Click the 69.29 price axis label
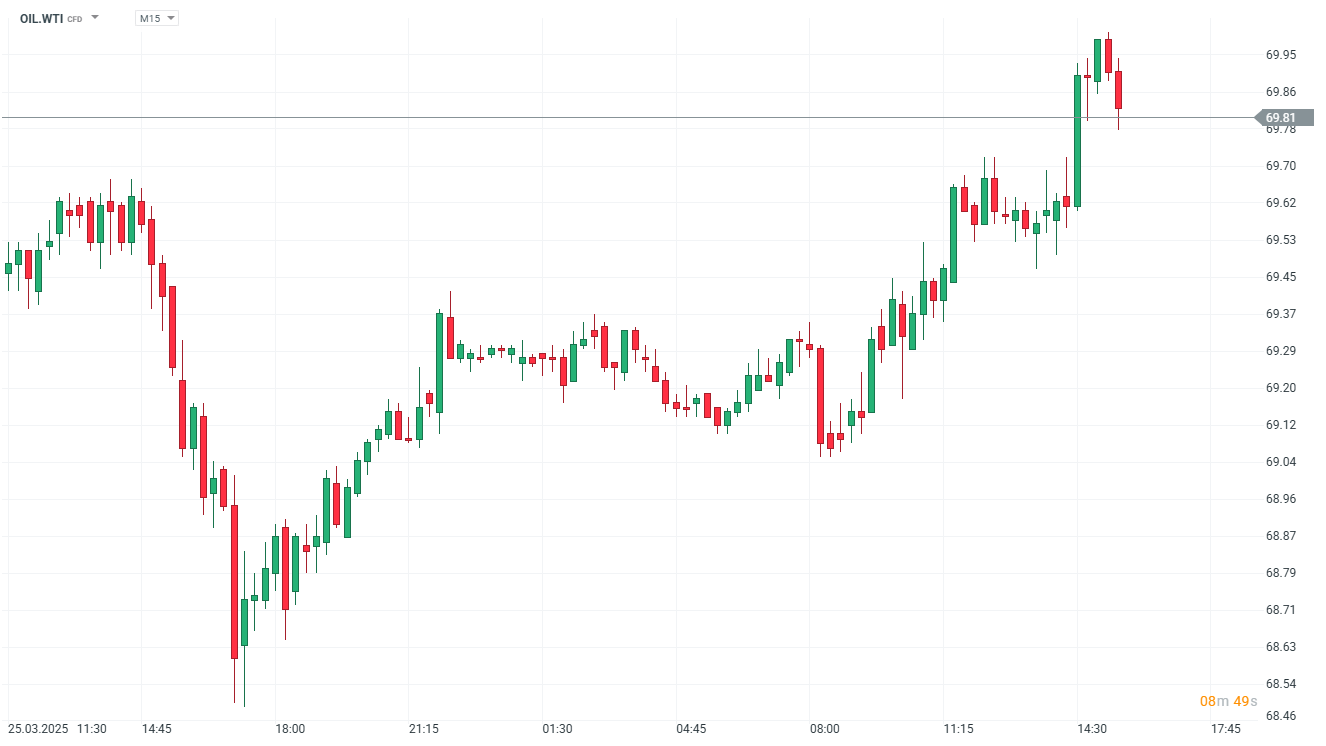1326x746 pixels. pyautogui.click(x=1281, y=351)
